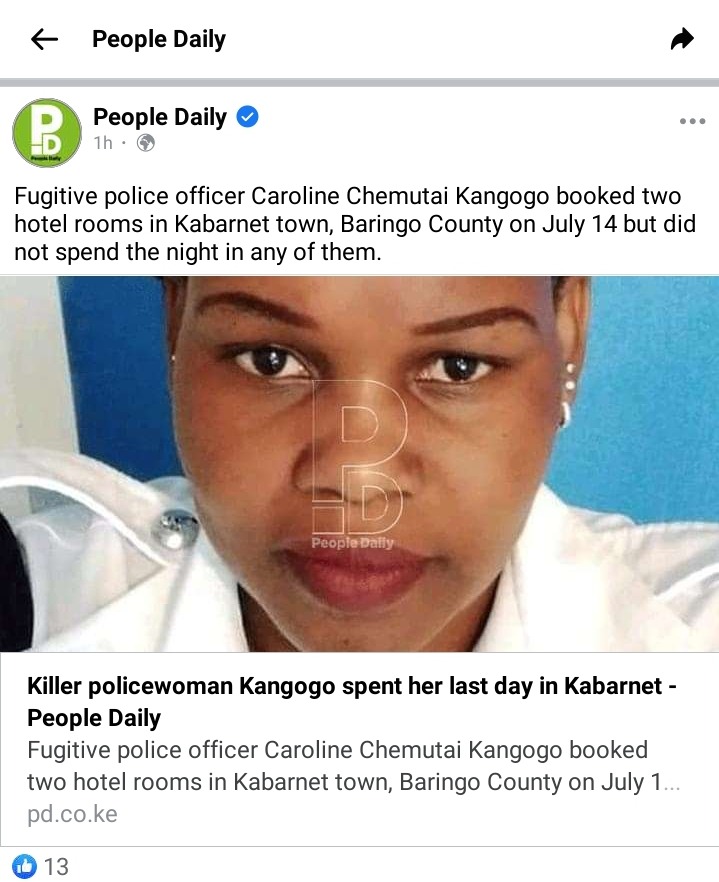This screenshot has height=882, width=719.
Task: Open People Daily green profile picture
Action: click(x=47, y=133)
